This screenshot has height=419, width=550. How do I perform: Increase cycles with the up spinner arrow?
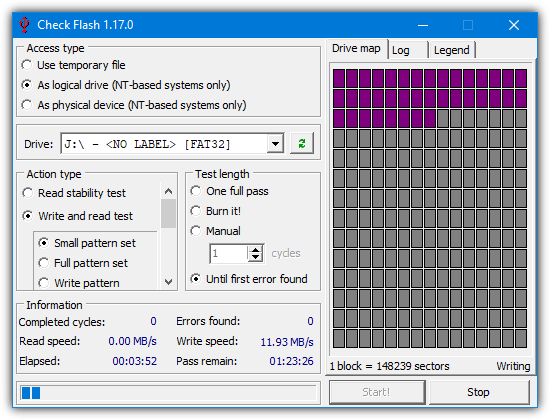(256, 250)
